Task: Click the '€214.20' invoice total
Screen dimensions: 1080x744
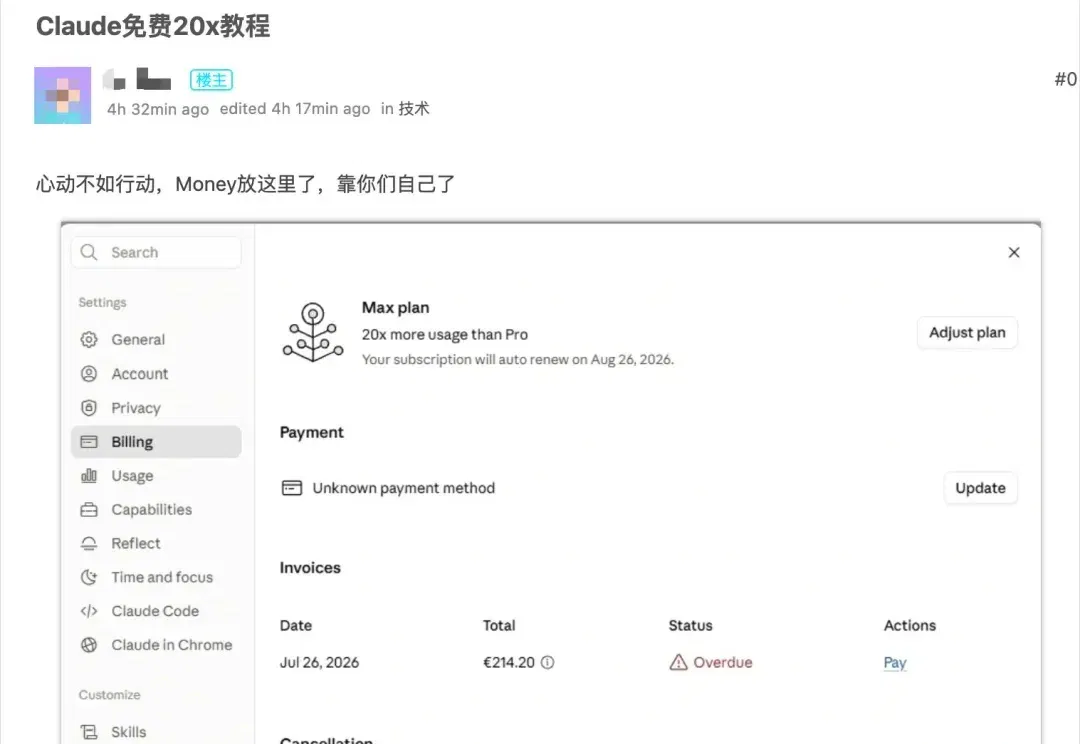Action: (x=509, y=662)
